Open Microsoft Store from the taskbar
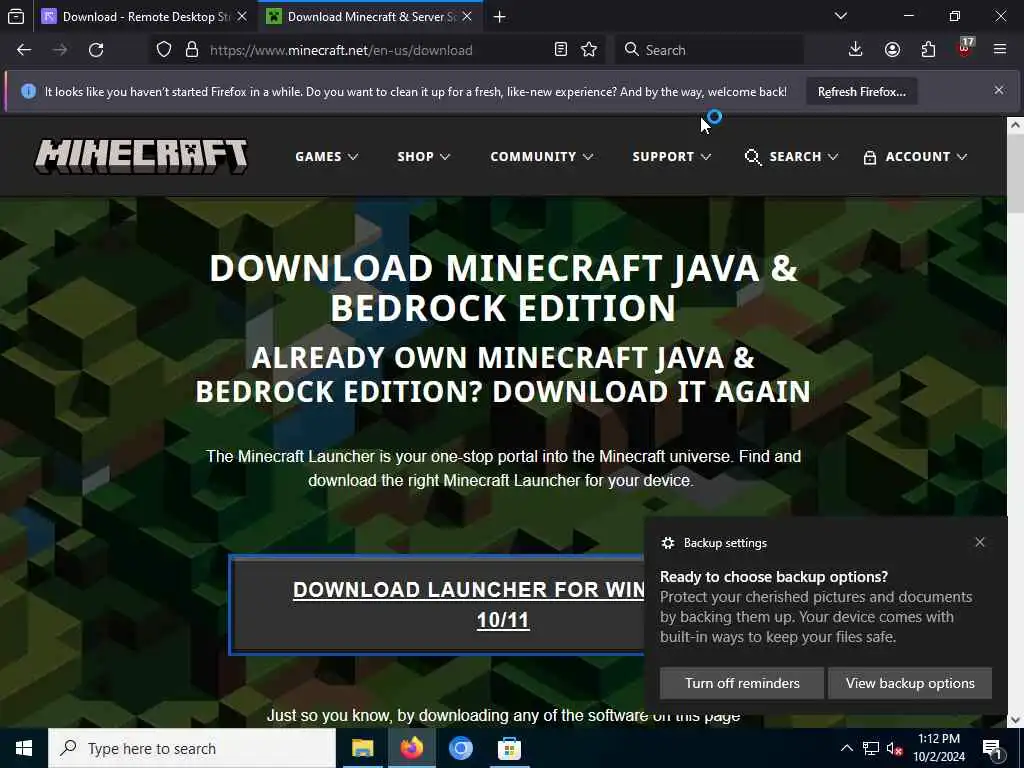This screenshot has width=1024, height=768. [x=509, y=748]
